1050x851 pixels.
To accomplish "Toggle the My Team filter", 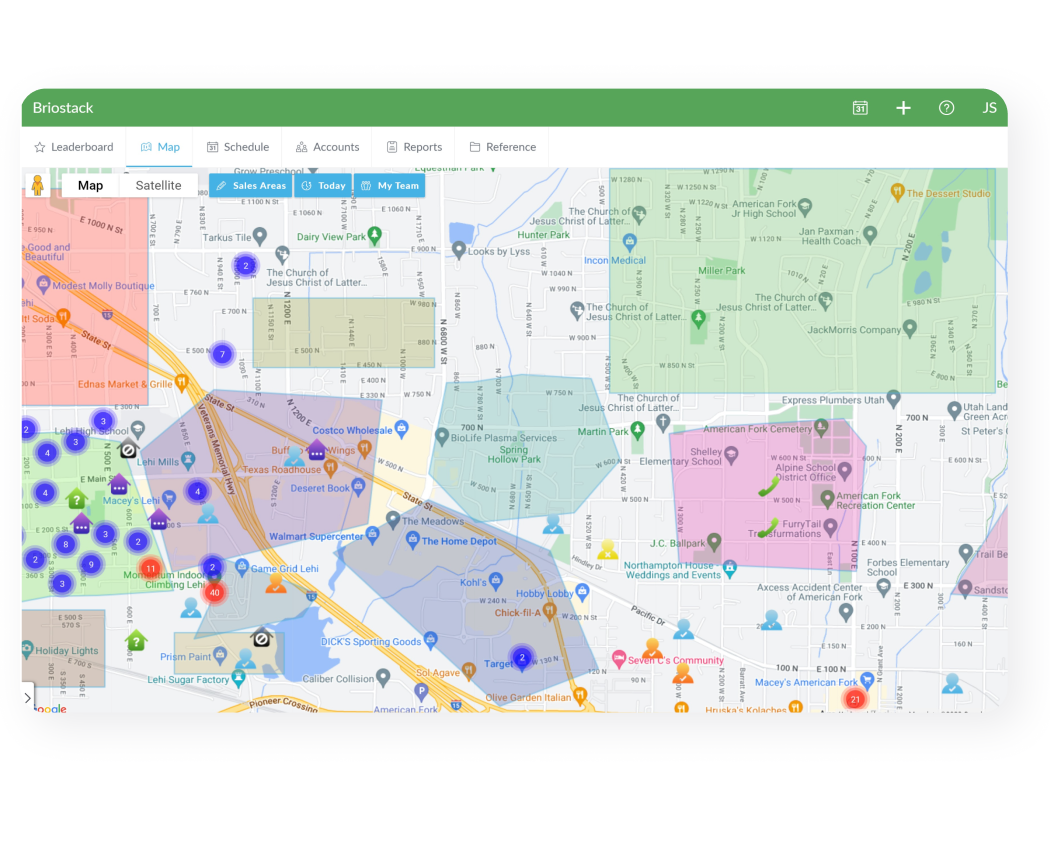I will [390, 185].
